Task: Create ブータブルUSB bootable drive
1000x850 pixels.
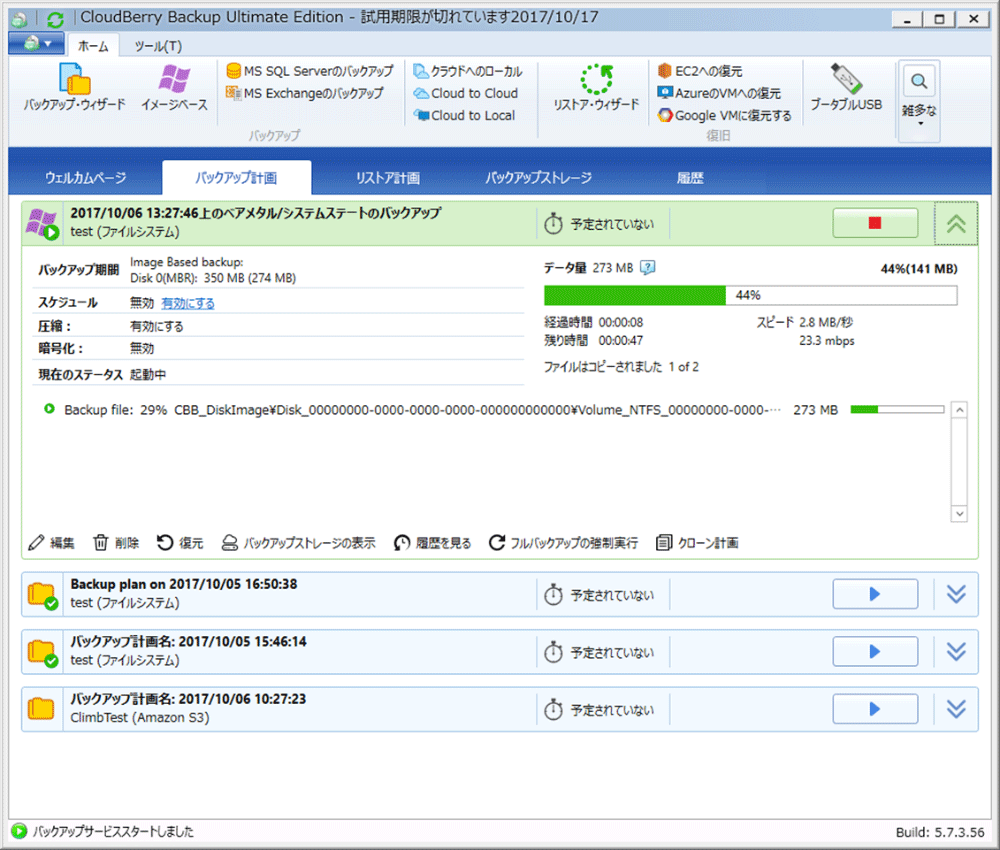Action: click(x=846, y=87)
